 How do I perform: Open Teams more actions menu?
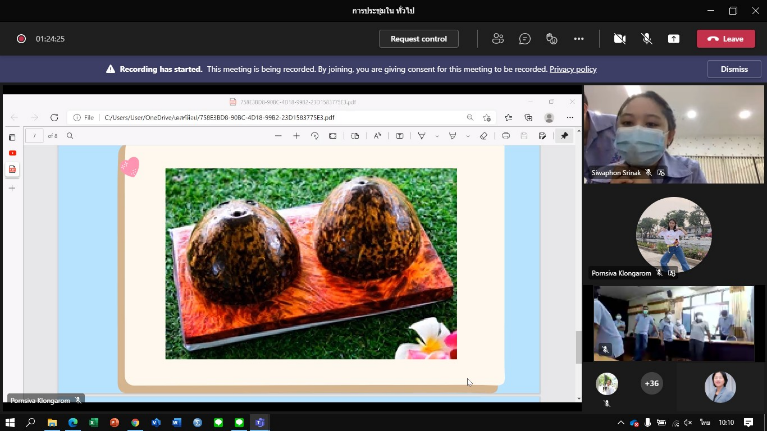click(579, 39)
